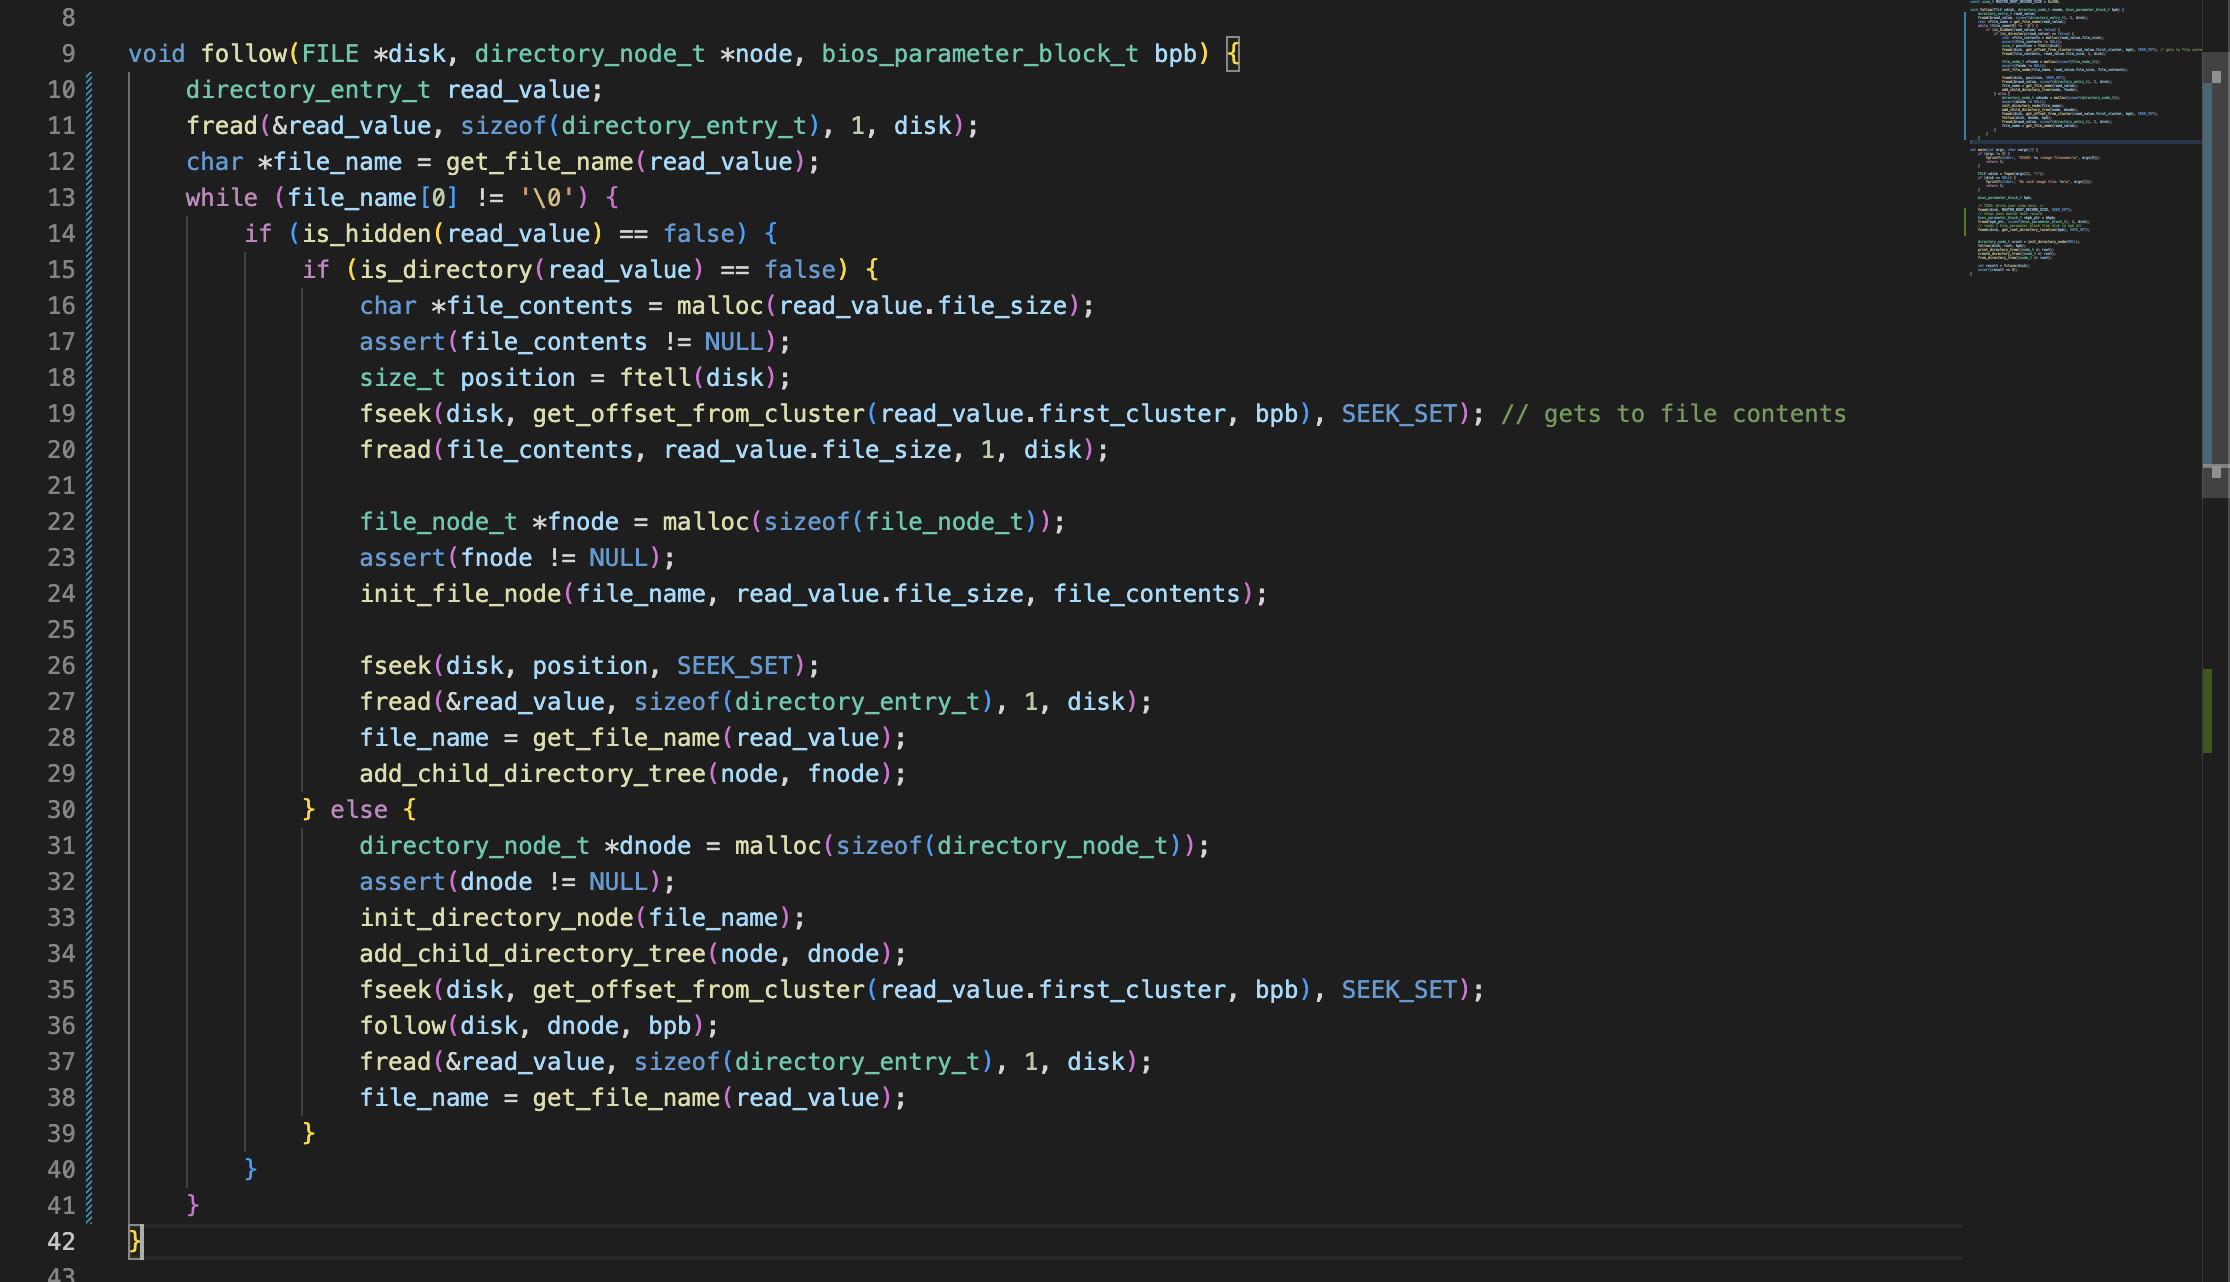
Task: Click the else keyword on line 30
Action: (358, 810)
